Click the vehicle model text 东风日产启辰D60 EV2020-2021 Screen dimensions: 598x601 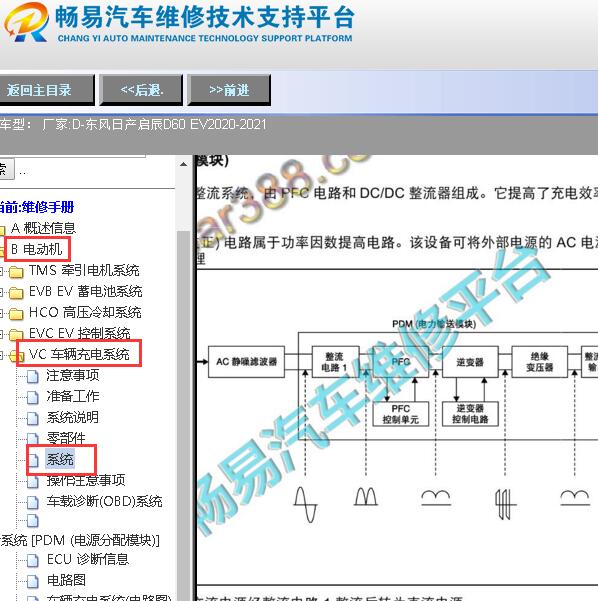[175, 125]
